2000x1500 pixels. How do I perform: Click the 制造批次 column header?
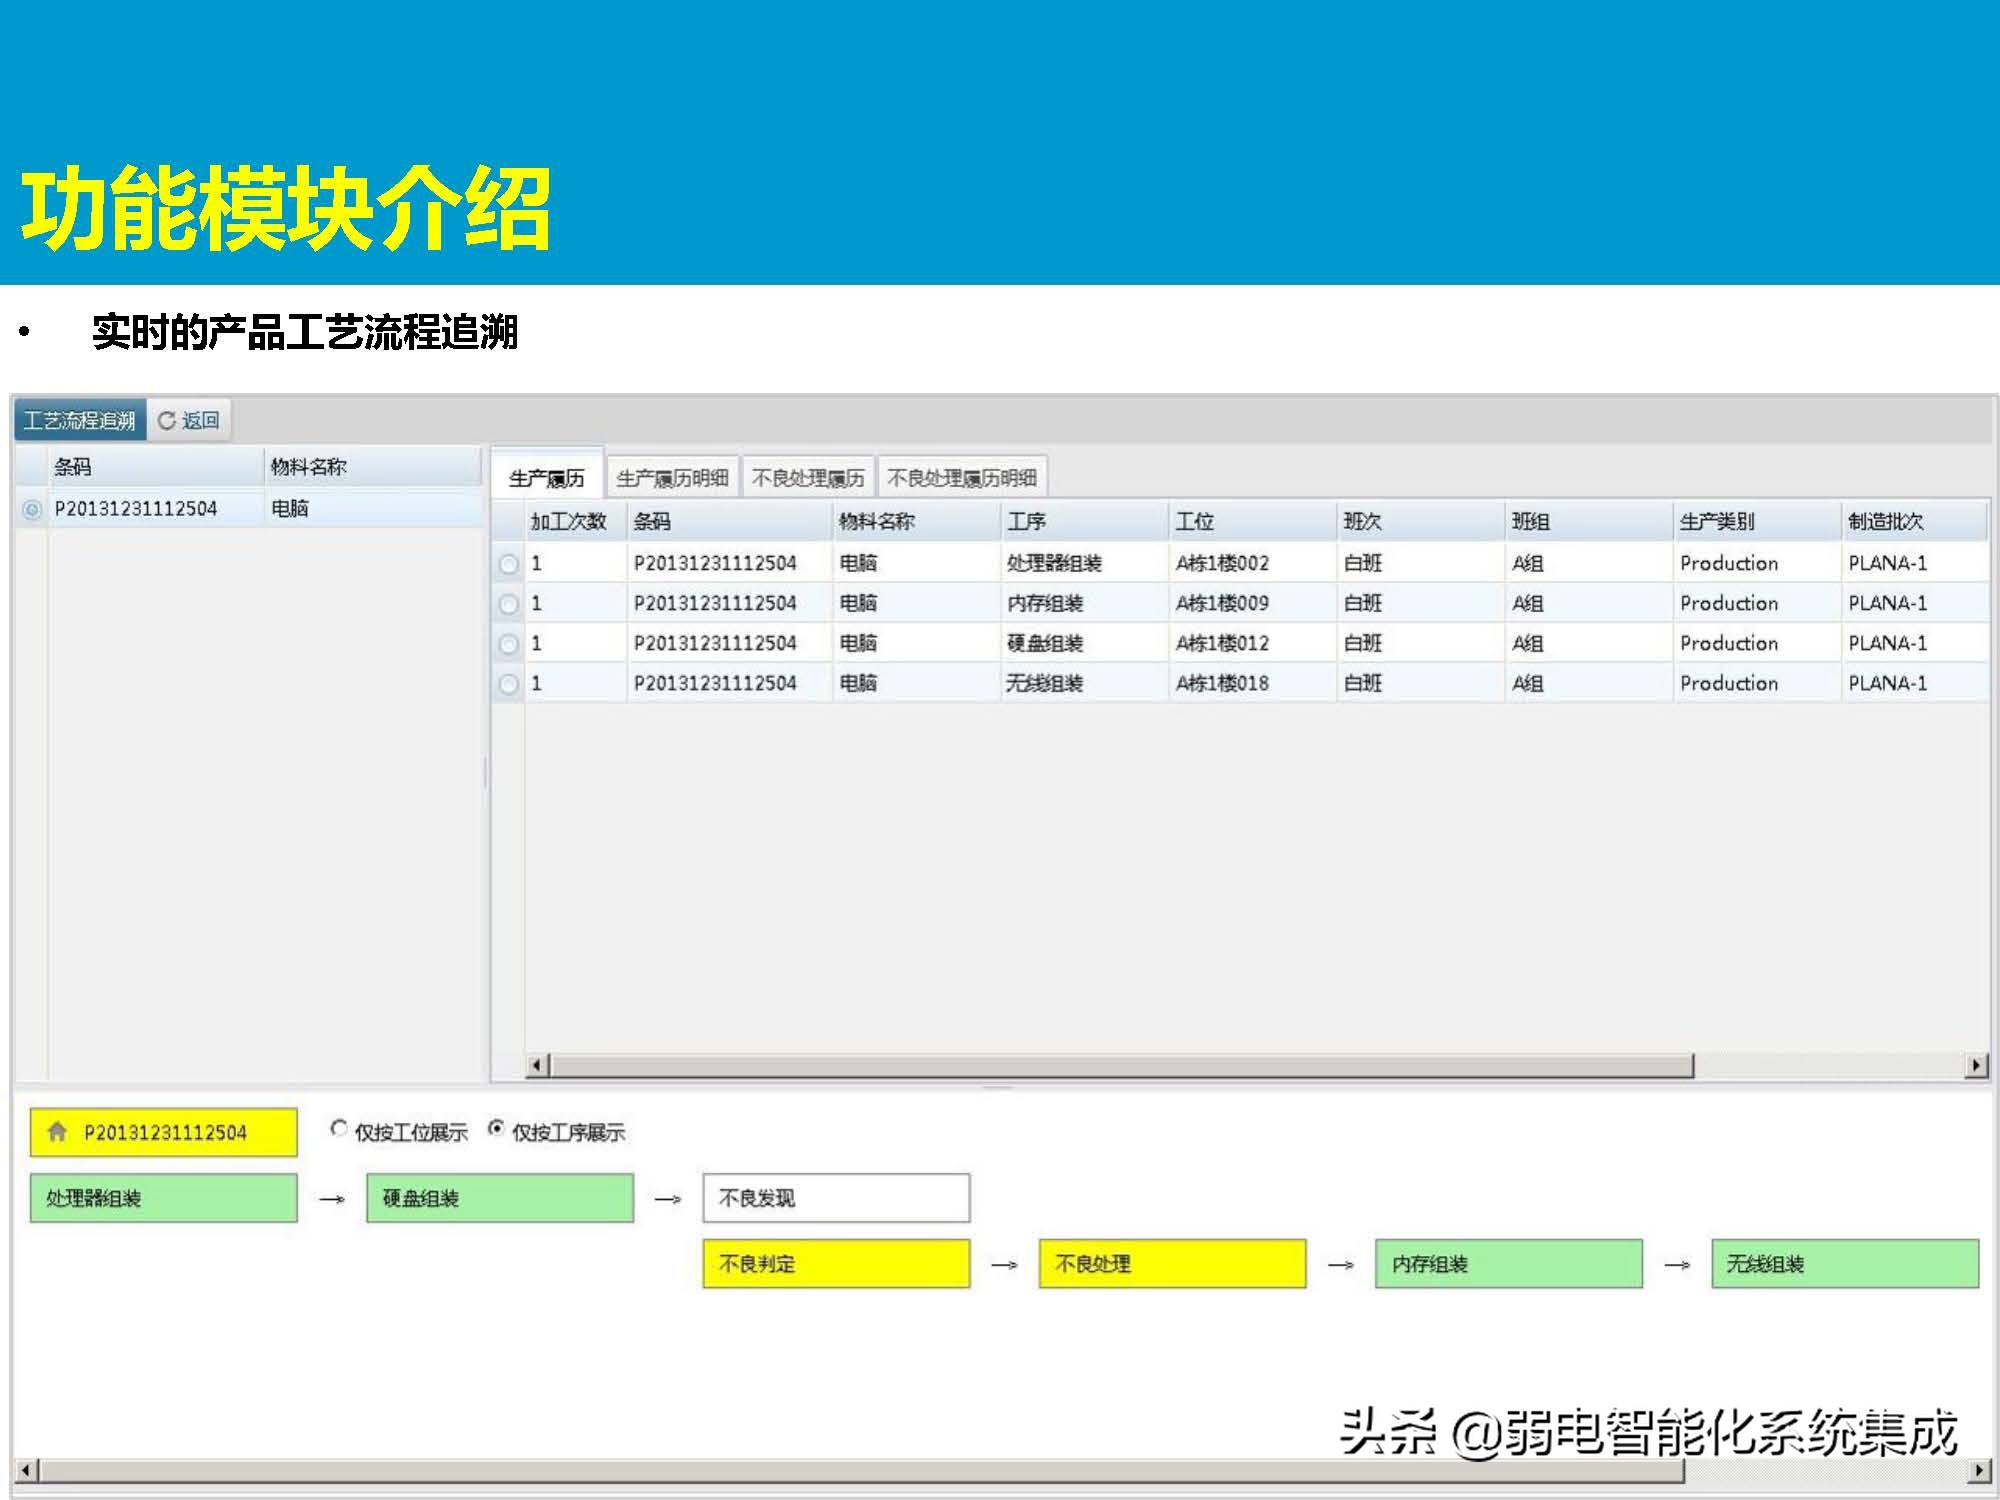click(x=1914, y=522)
